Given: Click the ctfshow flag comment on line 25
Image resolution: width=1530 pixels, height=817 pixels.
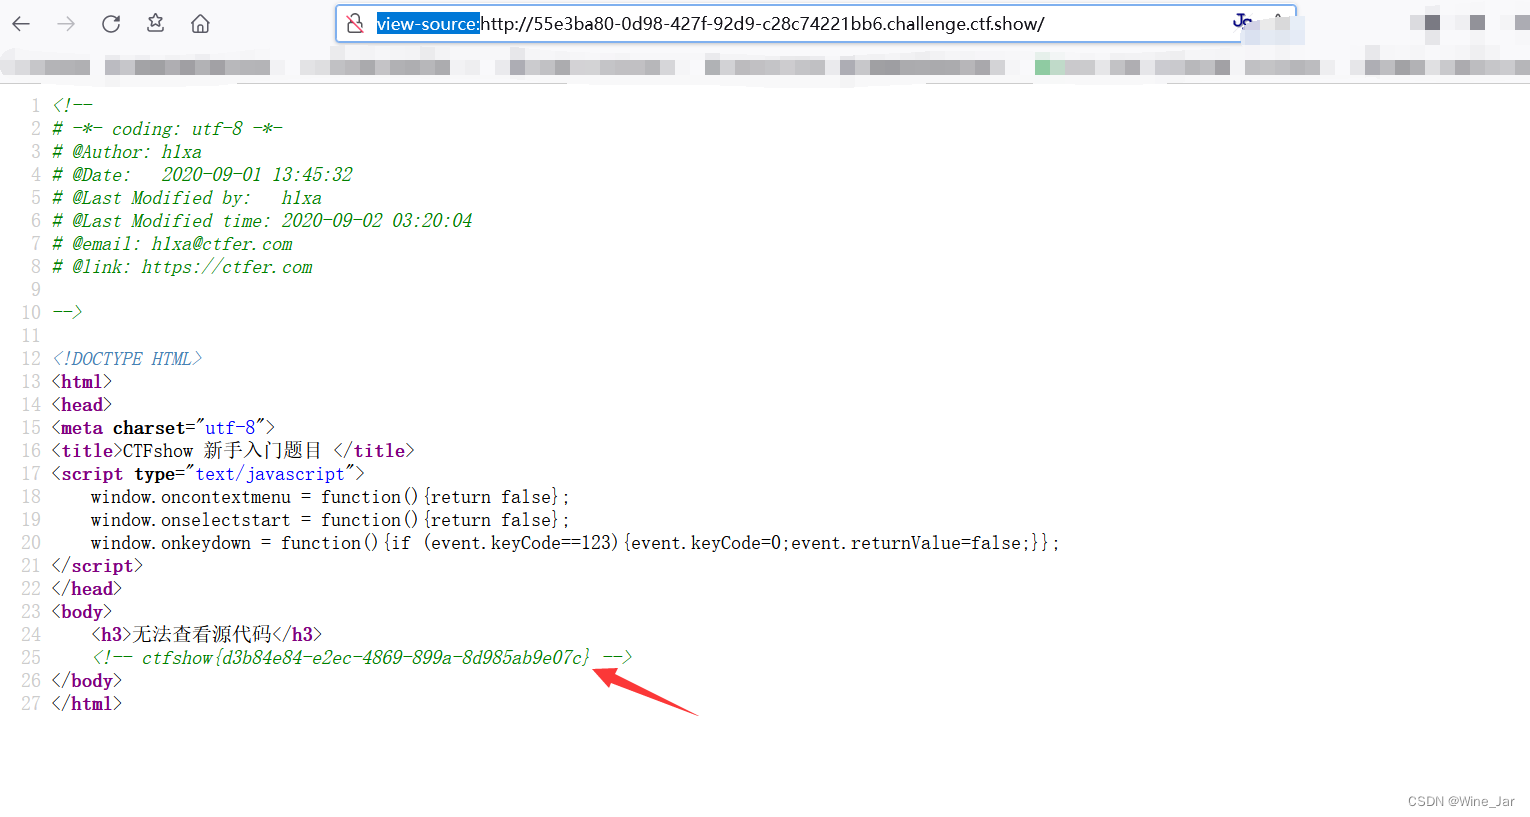Looking at the screenshot, I should pos(362,658).
